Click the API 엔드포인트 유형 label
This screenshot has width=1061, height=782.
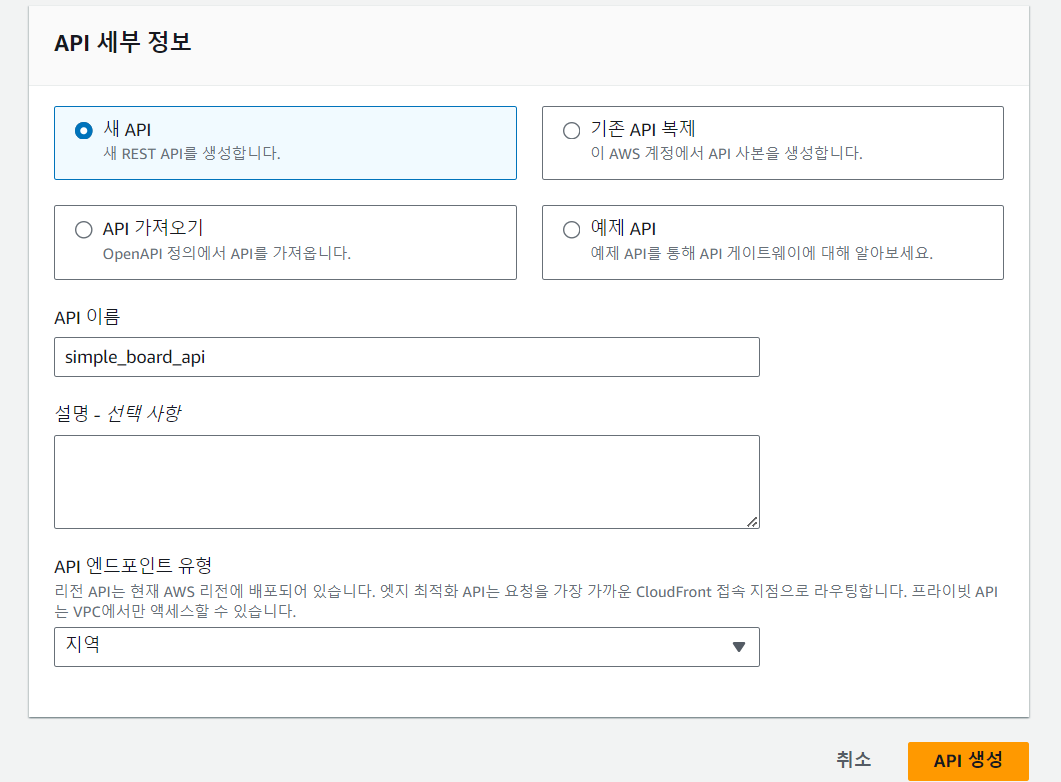click(133, 566)
